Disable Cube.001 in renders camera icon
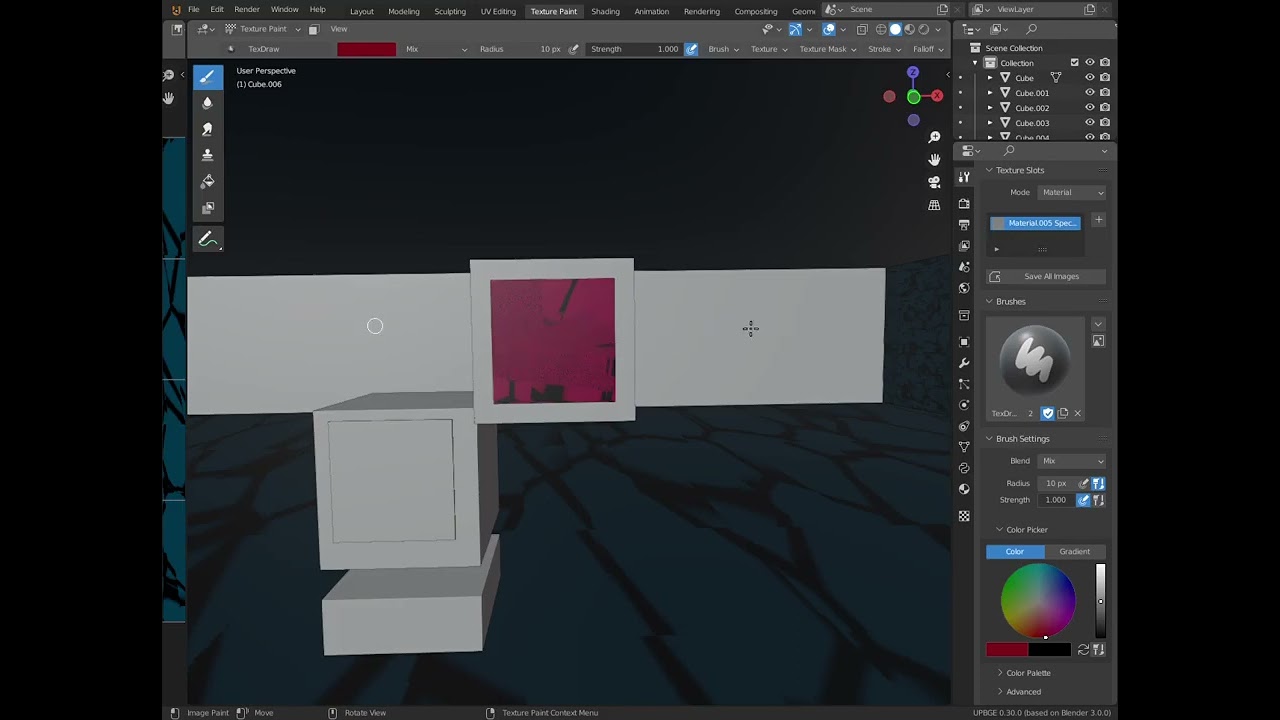 click(1105, 93)
